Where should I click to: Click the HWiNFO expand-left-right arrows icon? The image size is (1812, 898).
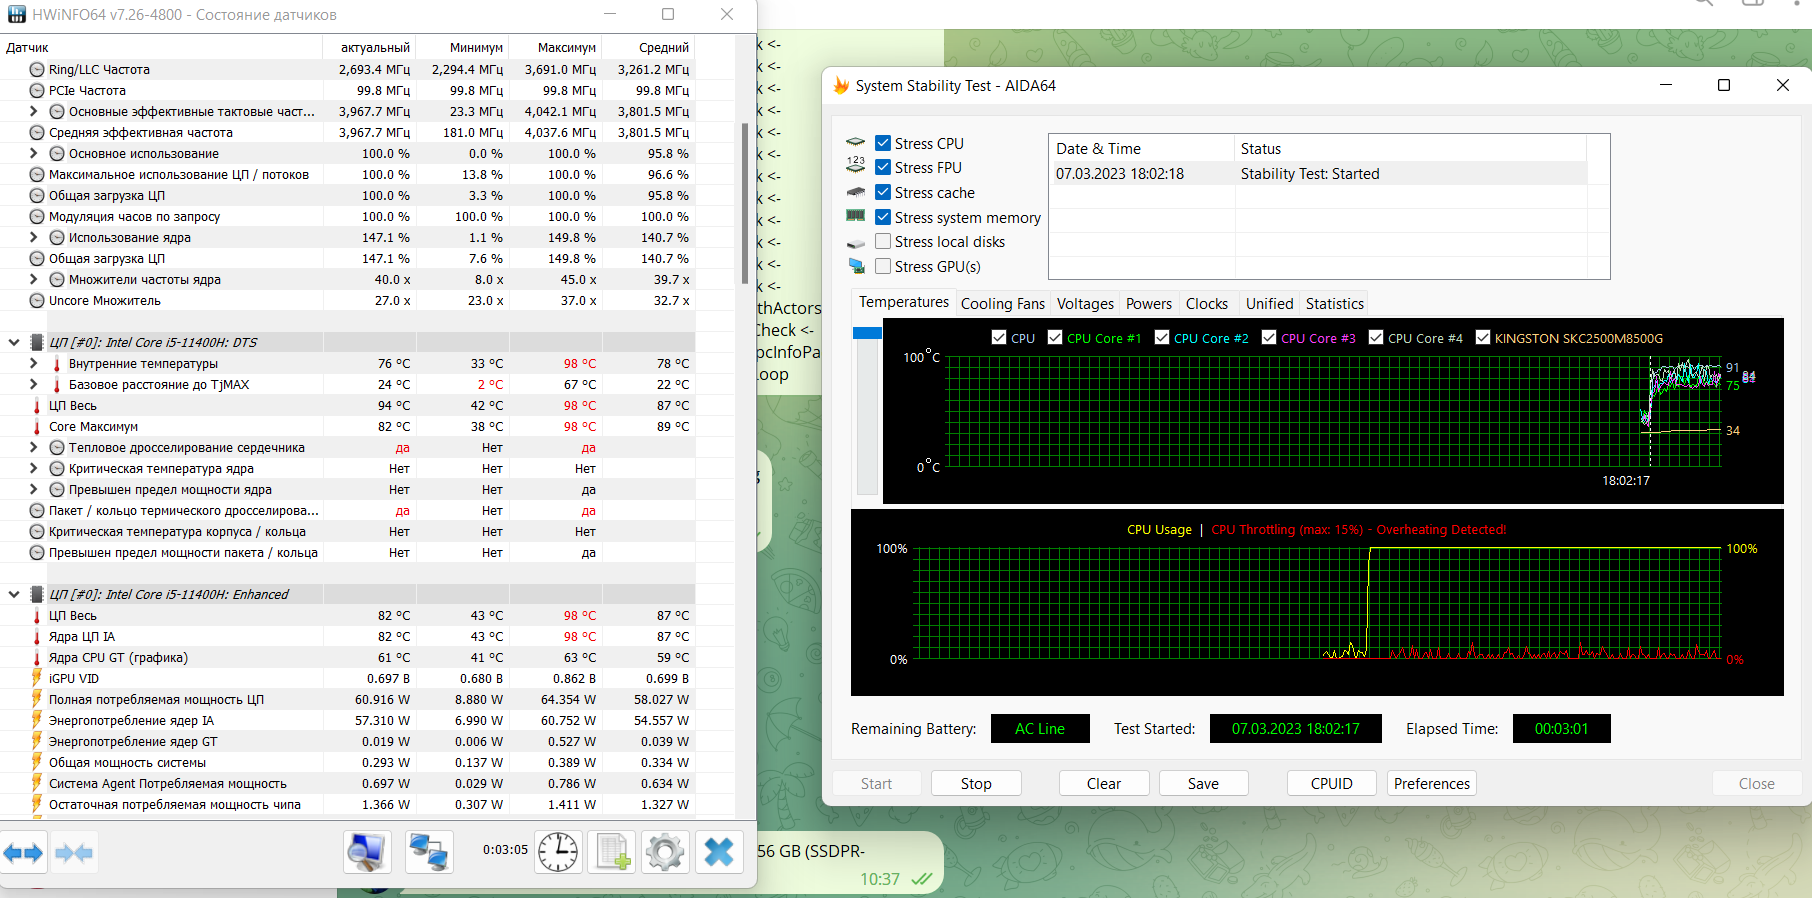pos(23,853)
